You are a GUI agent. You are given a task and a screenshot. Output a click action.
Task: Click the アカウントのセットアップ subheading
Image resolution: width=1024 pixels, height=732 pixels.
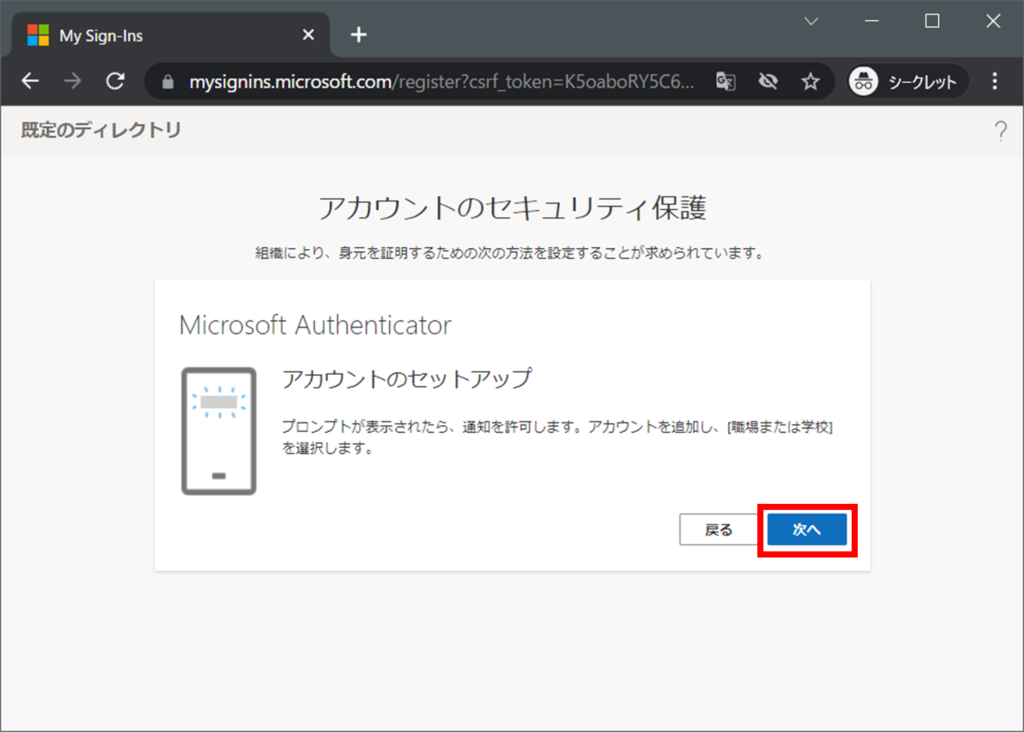click(x=407, y=379)
